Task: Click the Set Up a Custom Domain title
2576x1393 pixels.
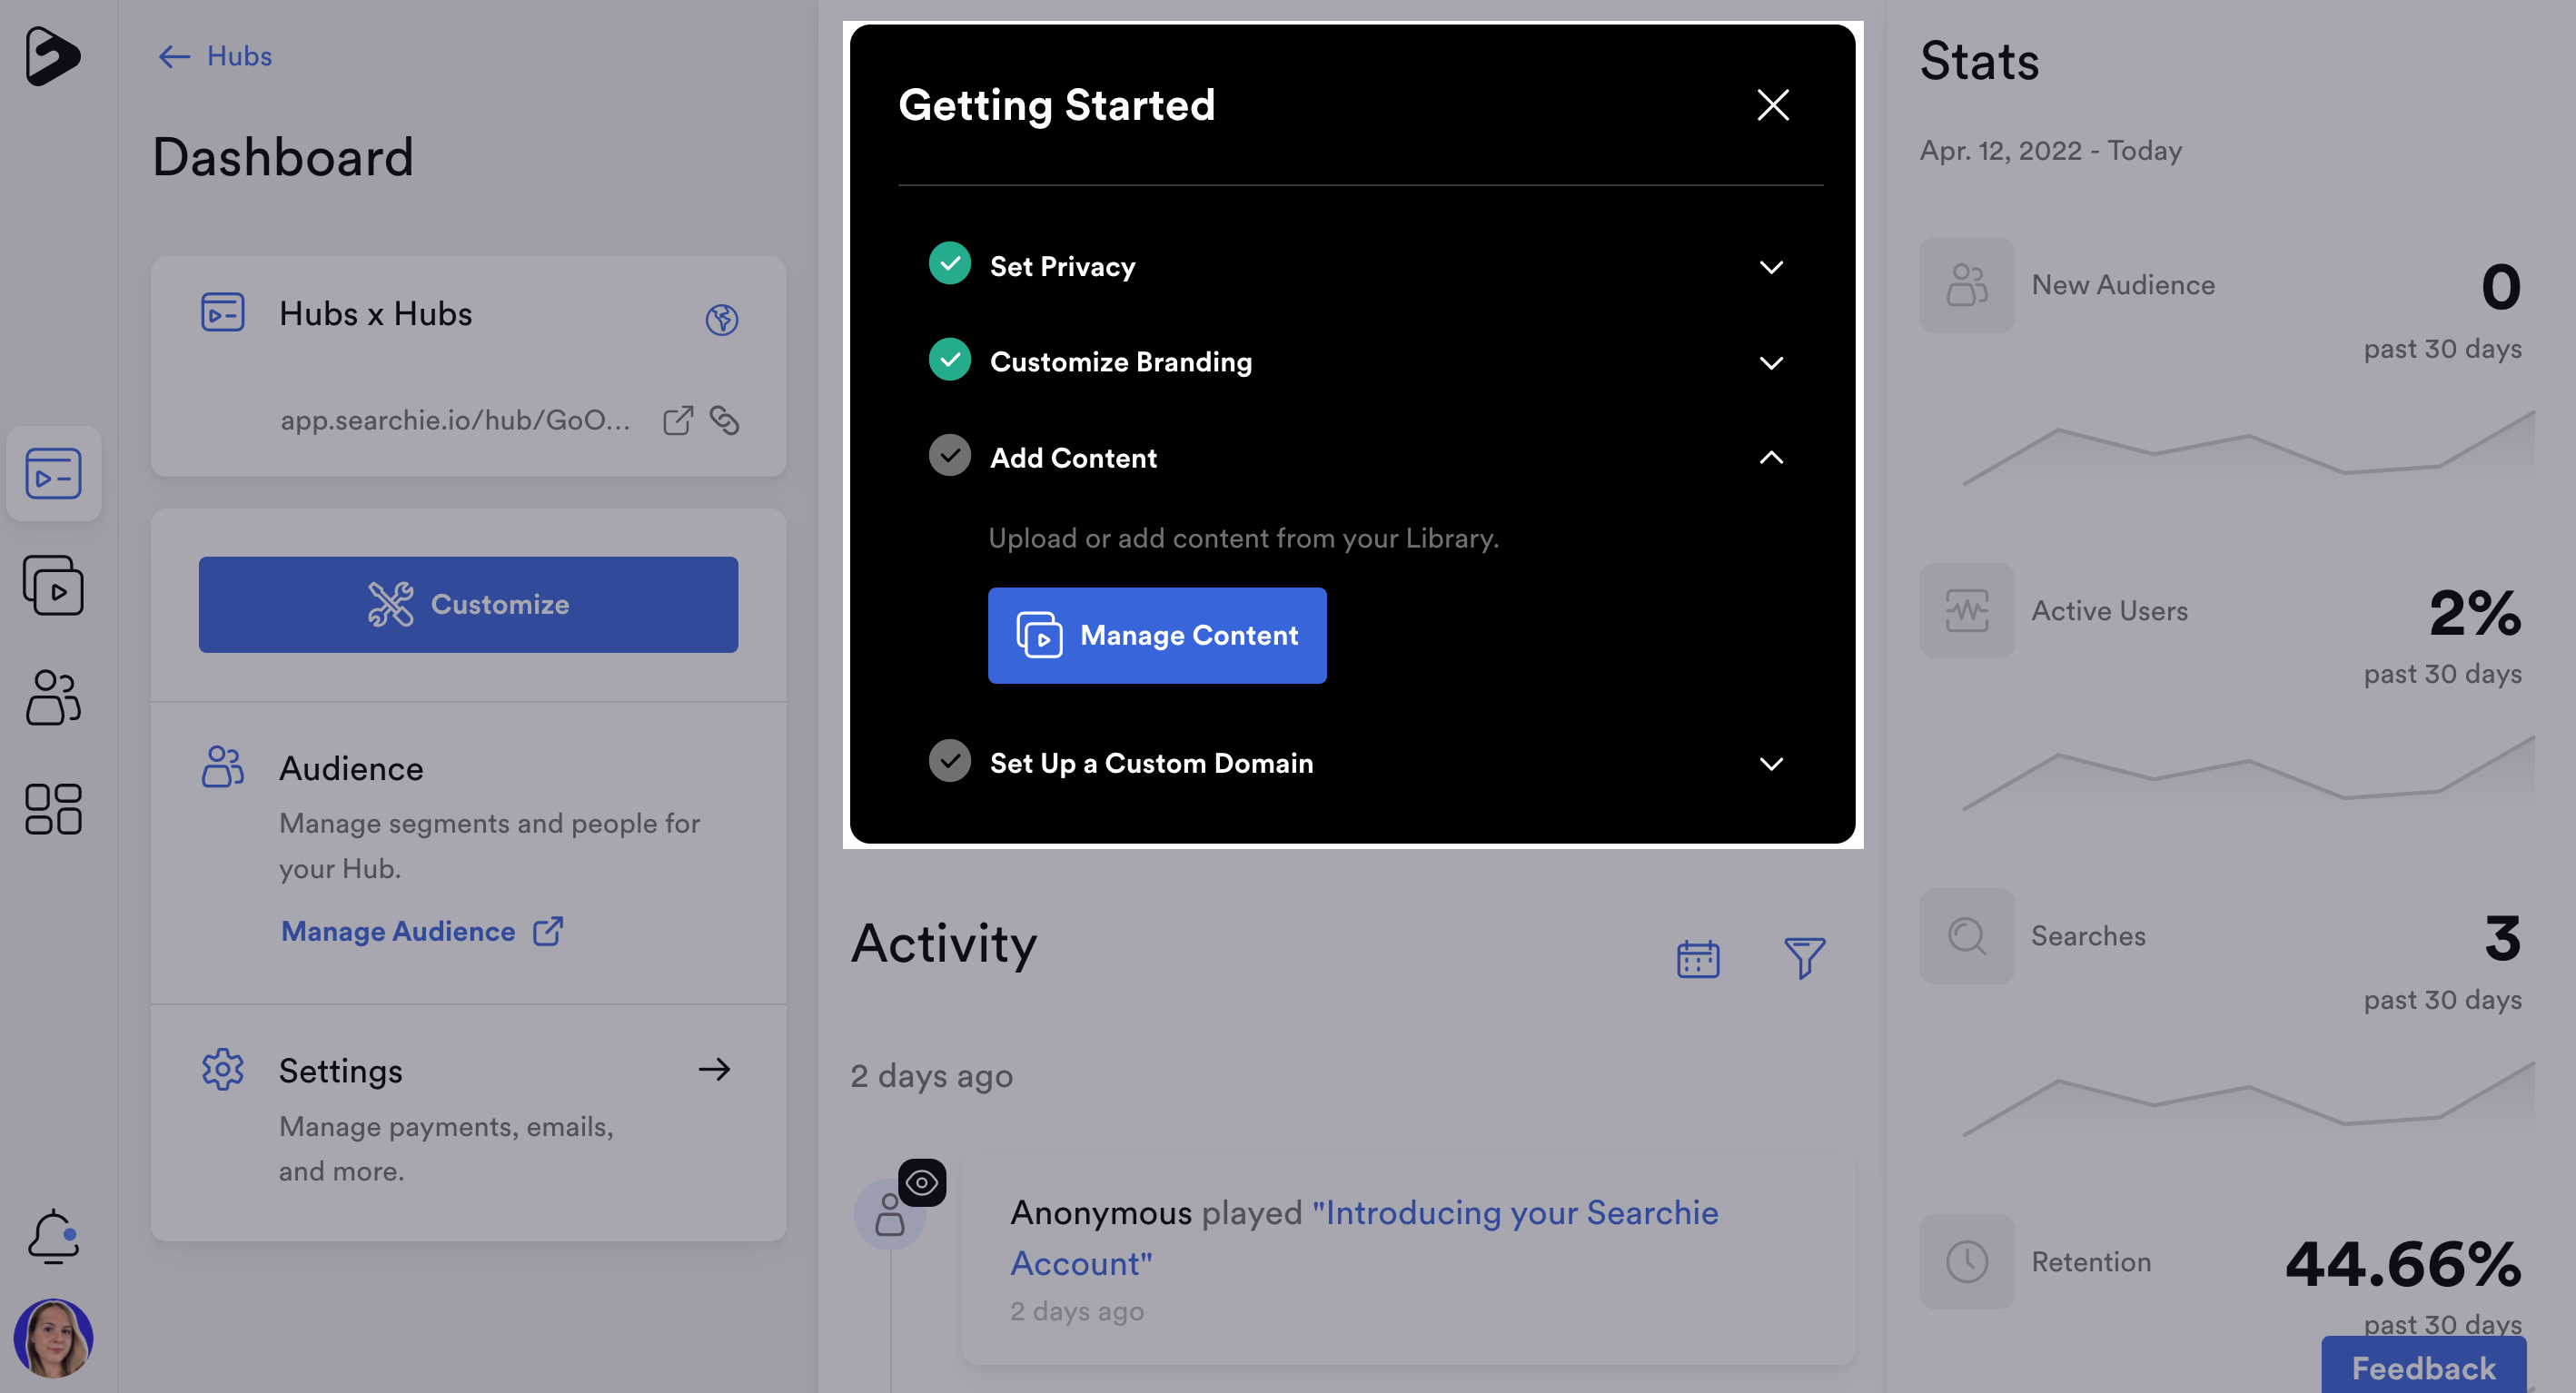Action: [x=1151, y=764]
